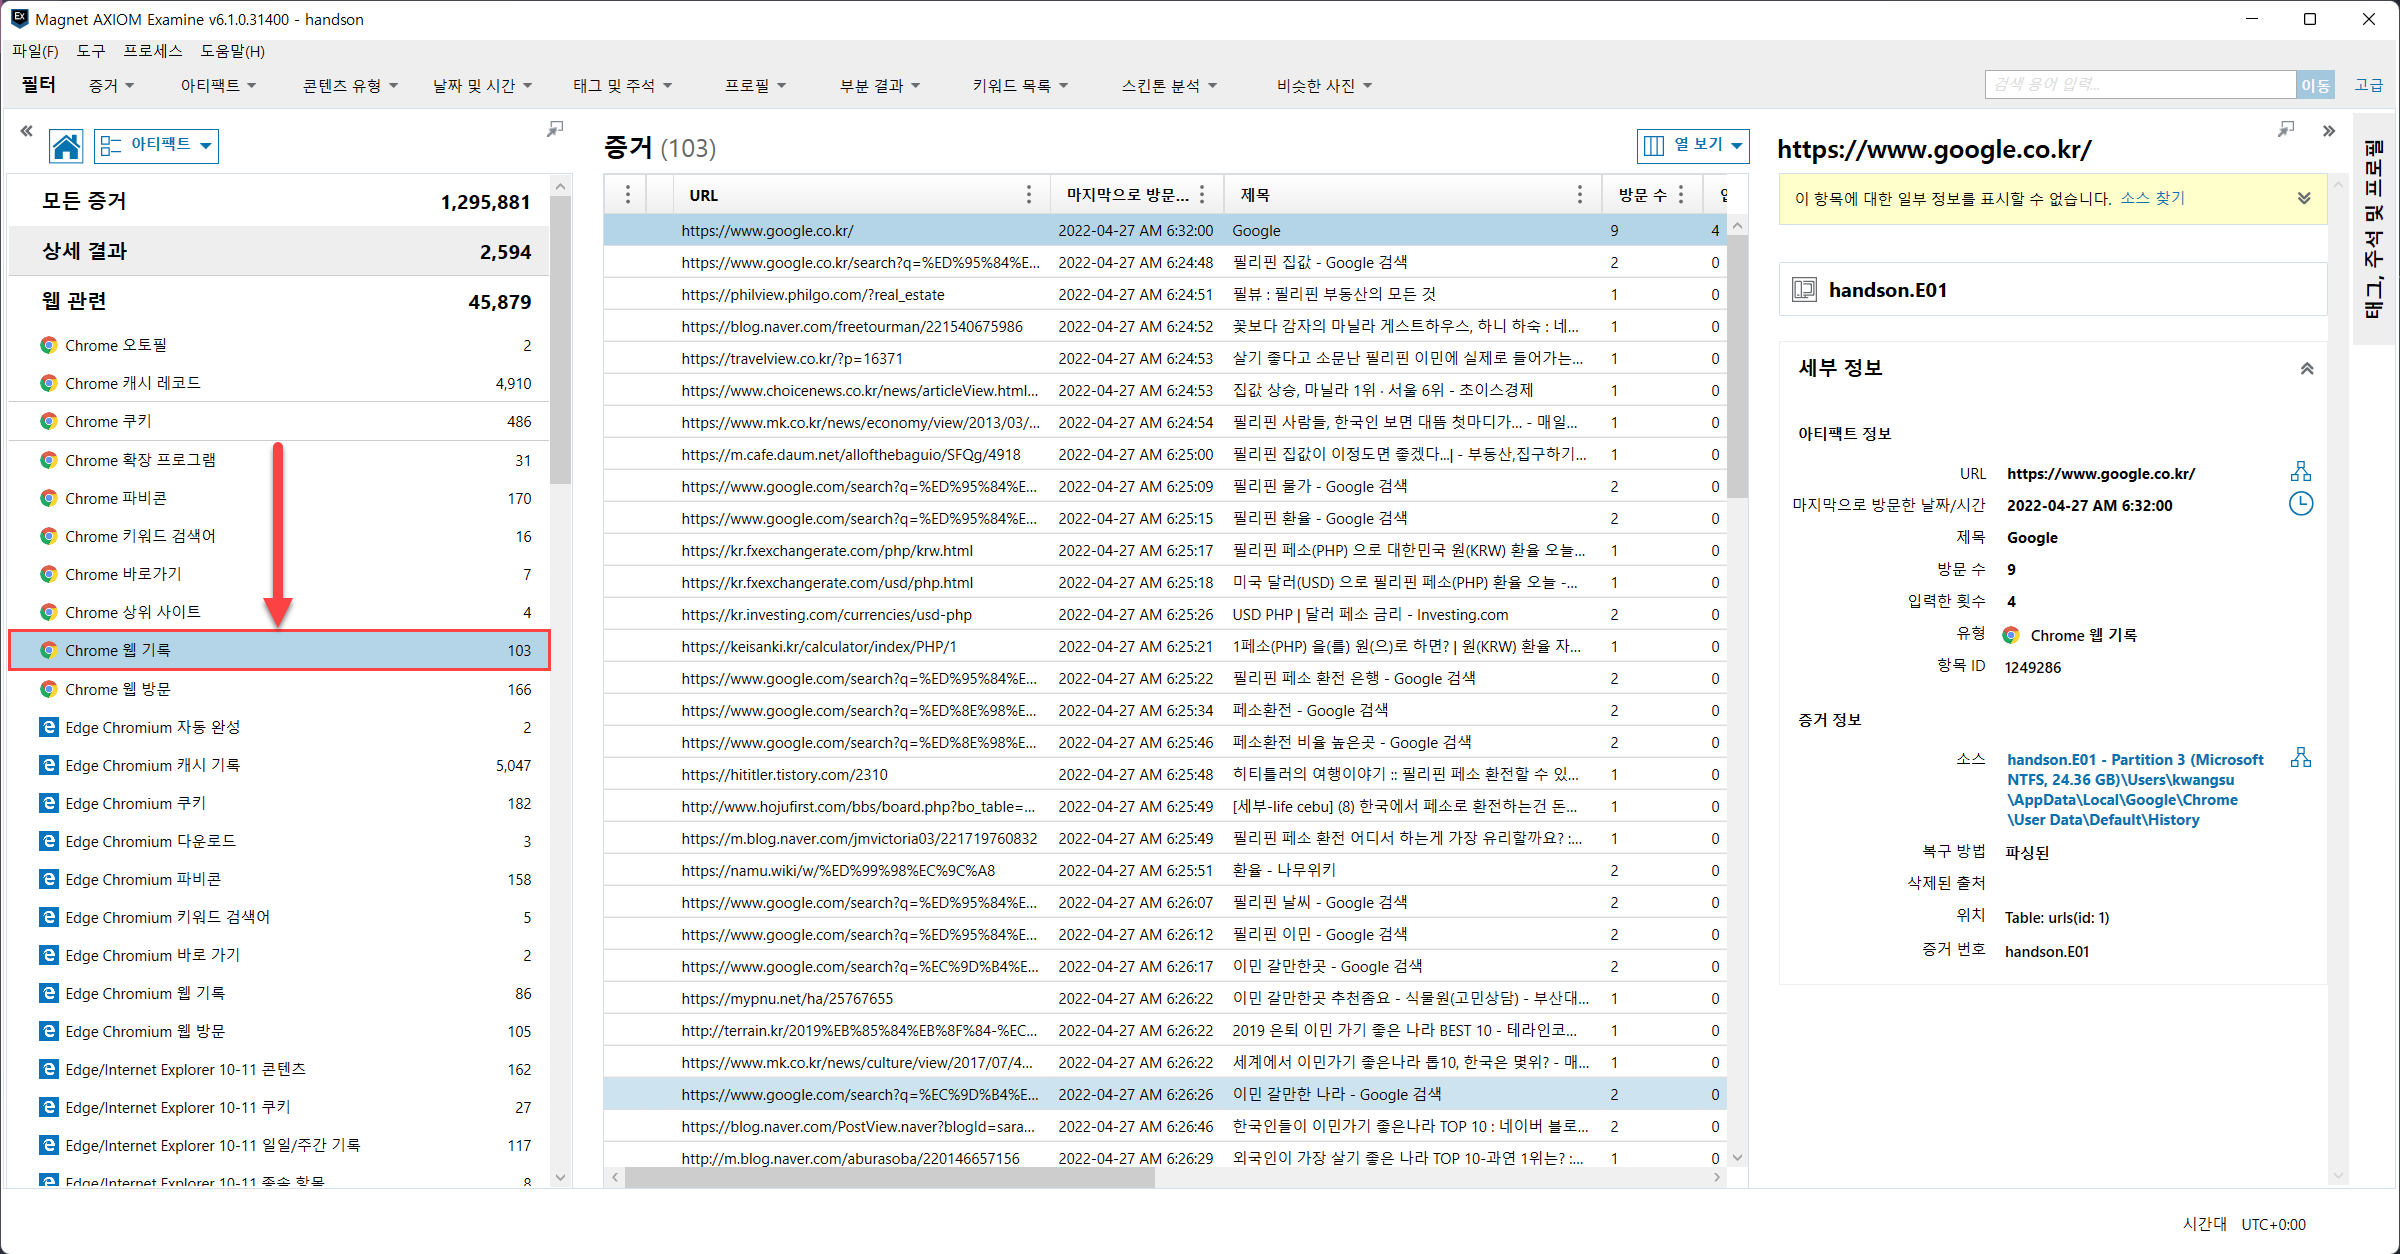Click the UTC+0:00 time zone setting
2400x1254 pixels.
[x=2273, y=1224]
